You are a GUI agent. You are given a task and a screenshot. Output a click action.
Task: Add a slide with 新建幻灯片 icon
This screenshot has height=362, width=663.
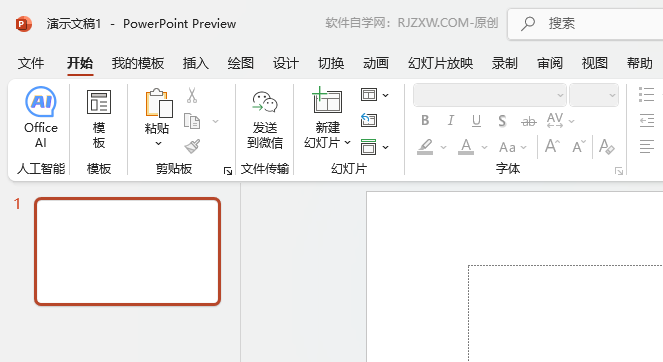coord(327,101)
